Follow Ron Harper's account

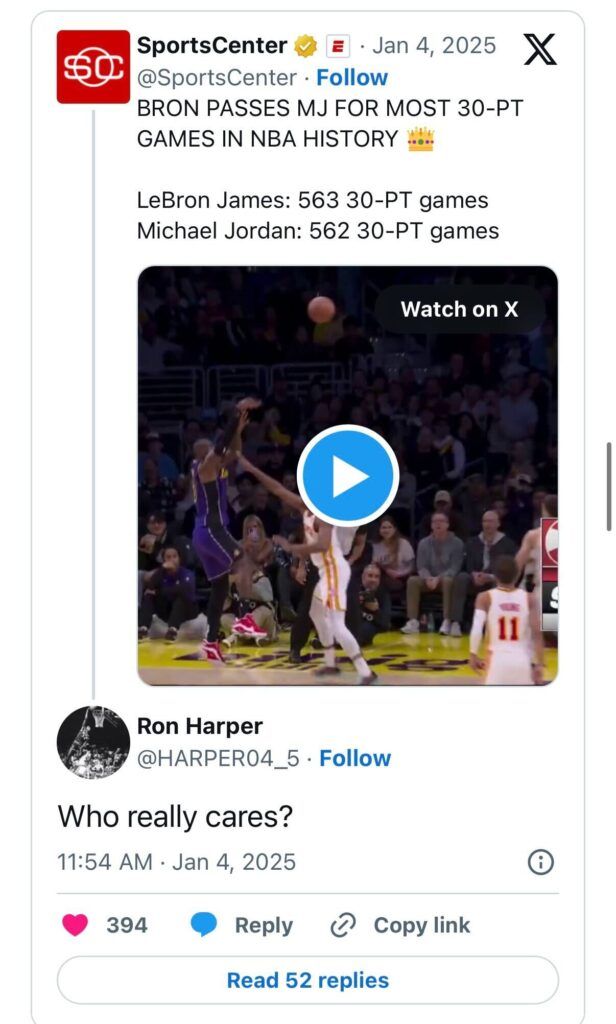pos(355,758)
